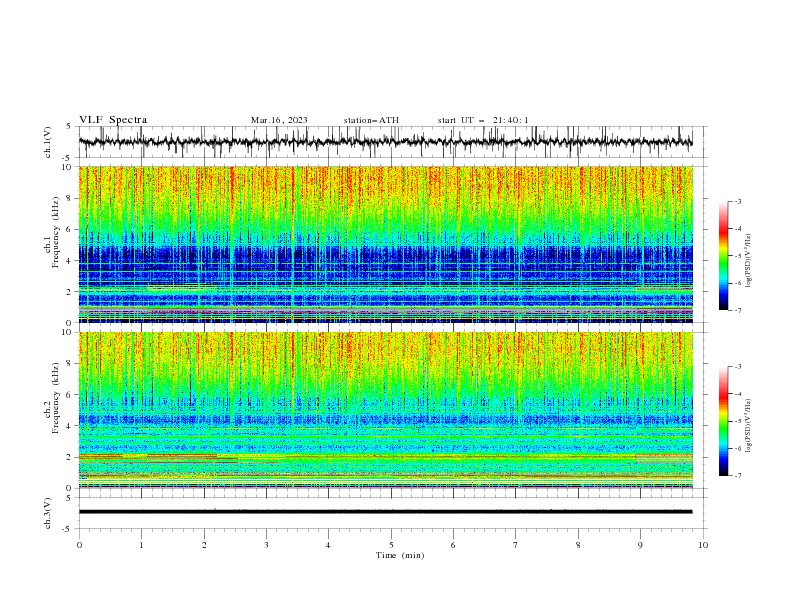Image resolution: width=792 pixels, height=612 pixels.
Task: Click the 'station=ATH' label
Action: pos(371,120)
